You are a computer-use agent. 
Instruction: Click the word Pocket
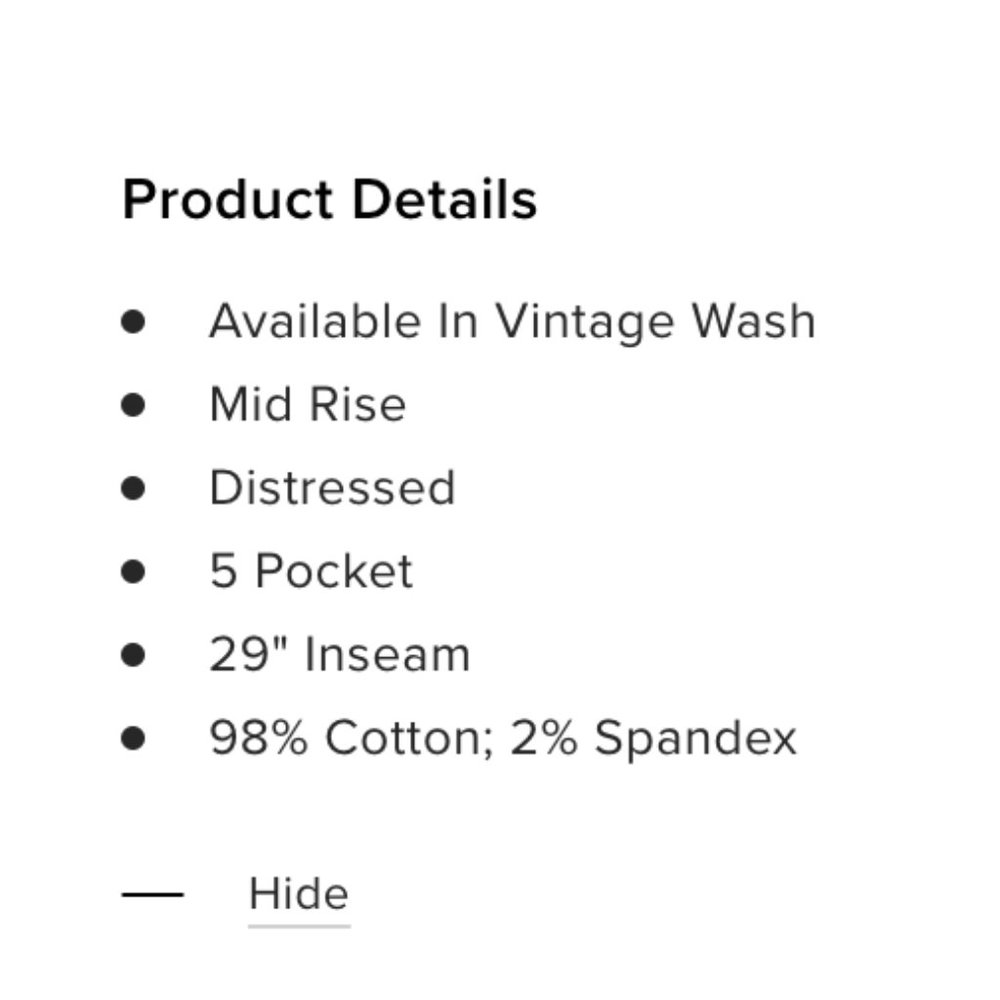[x=333, y=571]
